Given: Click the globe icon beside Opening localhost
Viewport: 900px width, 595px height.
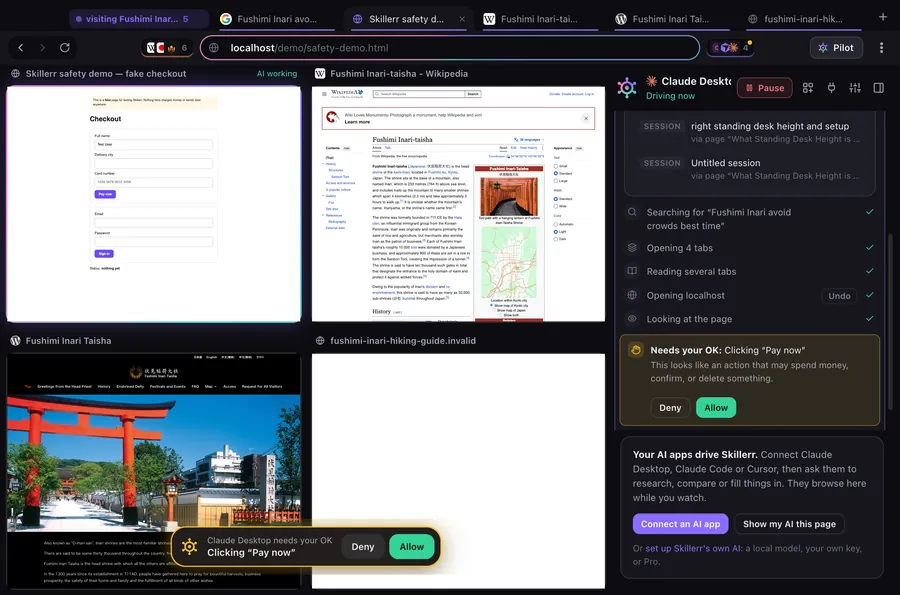Looking at the screenshot, I should [x=632, y=295].
